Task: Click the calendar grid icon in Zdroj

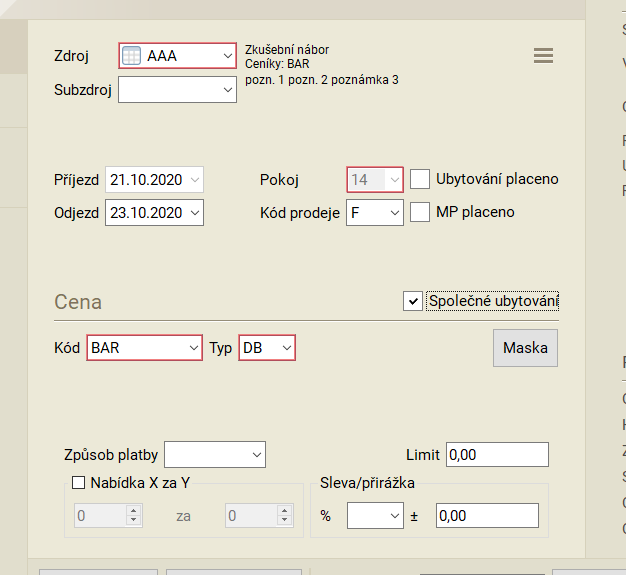Action: pos(131,56)
